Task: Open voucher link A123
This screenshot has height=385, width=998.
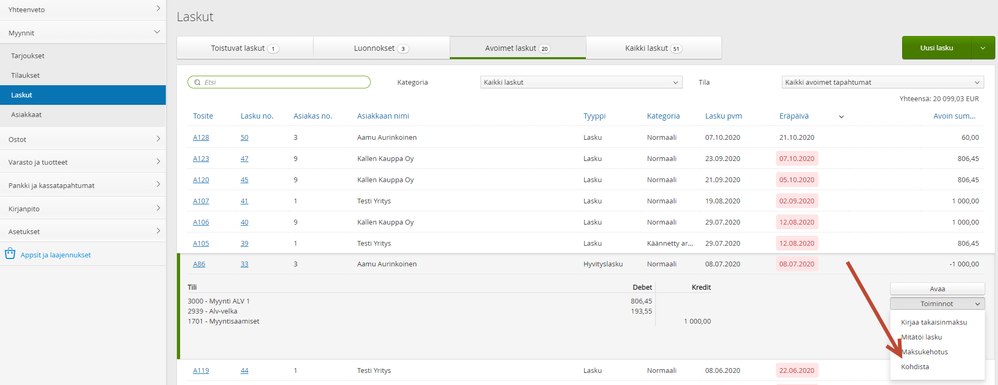Action: 201,158
